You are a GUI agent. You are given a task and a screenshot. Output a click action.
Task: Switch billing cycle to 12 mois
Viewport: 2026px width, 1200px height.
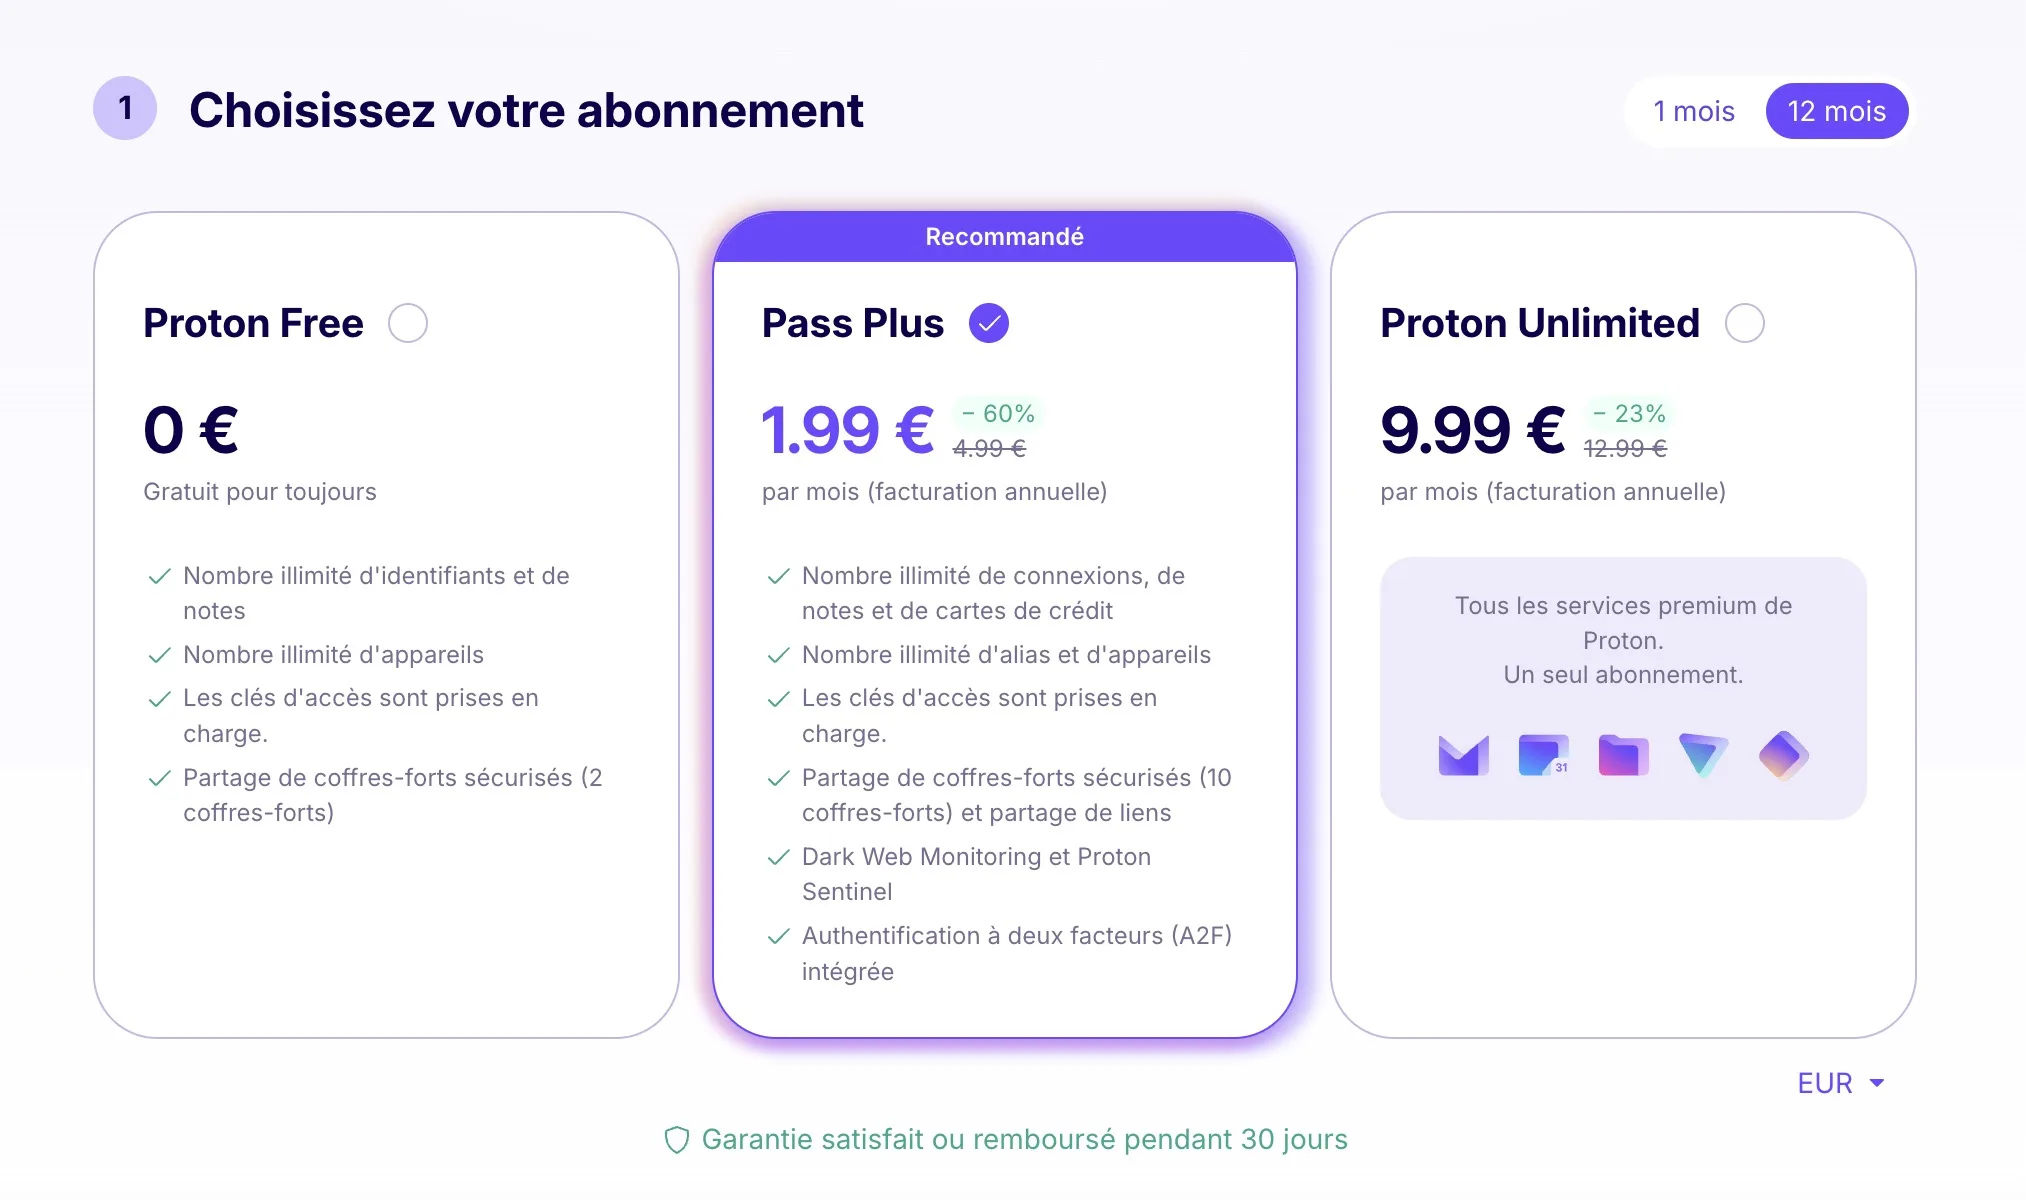pyautogui.click(x=1837, y=111)
